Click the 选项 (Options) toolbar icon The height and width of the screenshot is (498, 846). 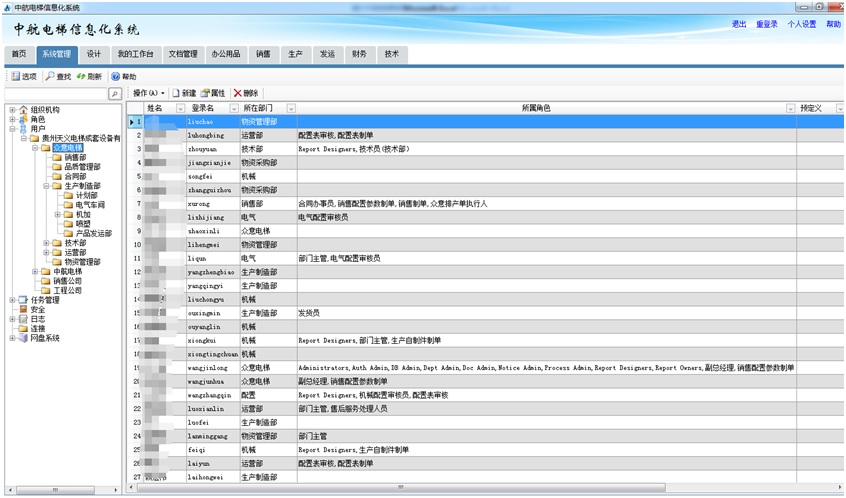pyautogui.click(x=16, y=76)
